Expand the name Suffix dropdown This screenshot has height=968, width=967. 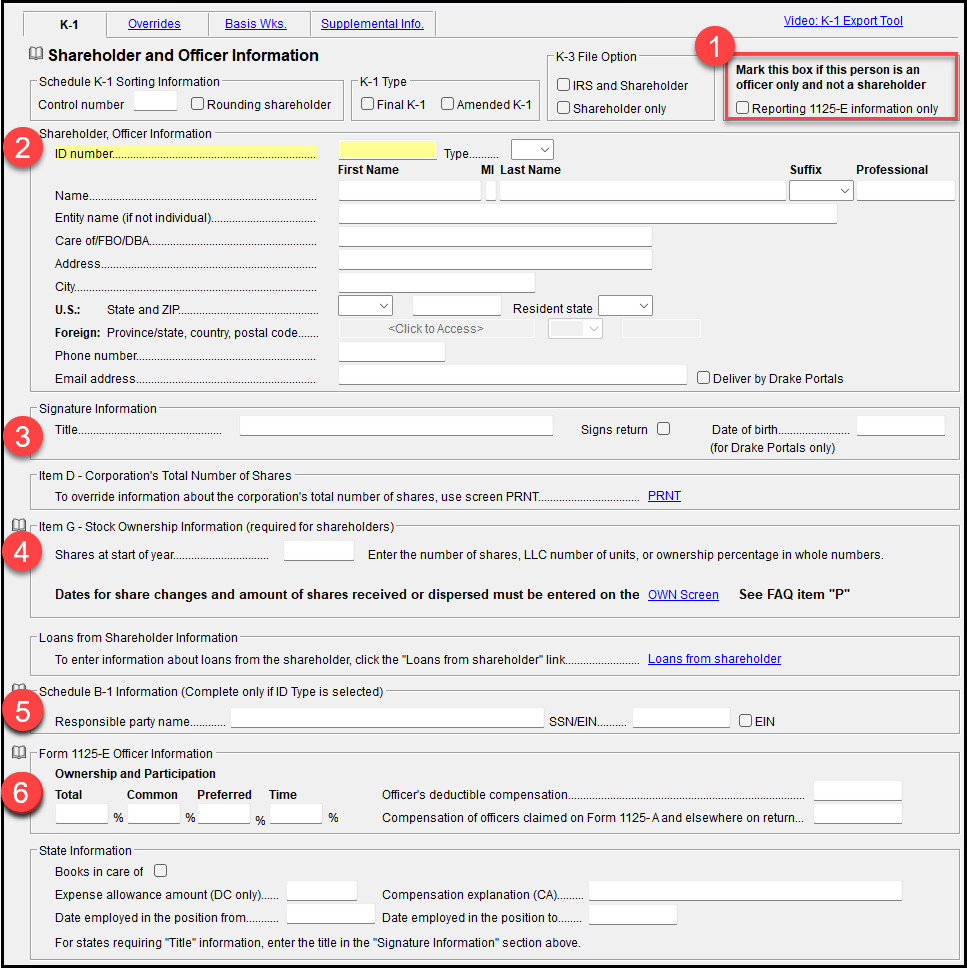point(821,191)
